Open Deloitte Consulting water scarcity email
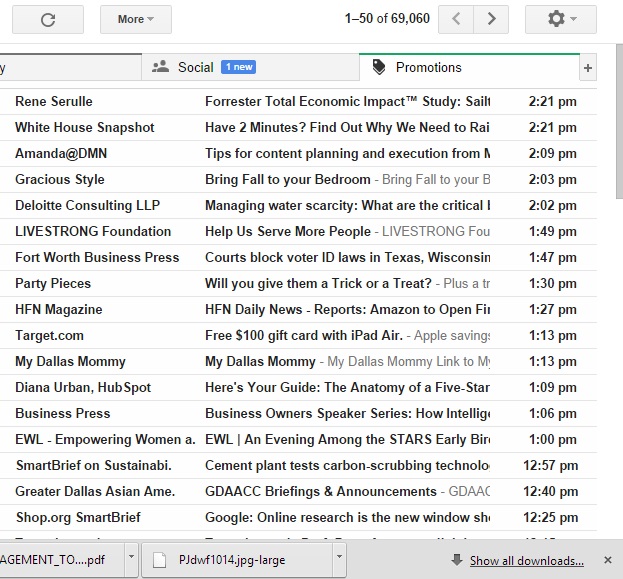The image size is (623, 579). (300, 205)
